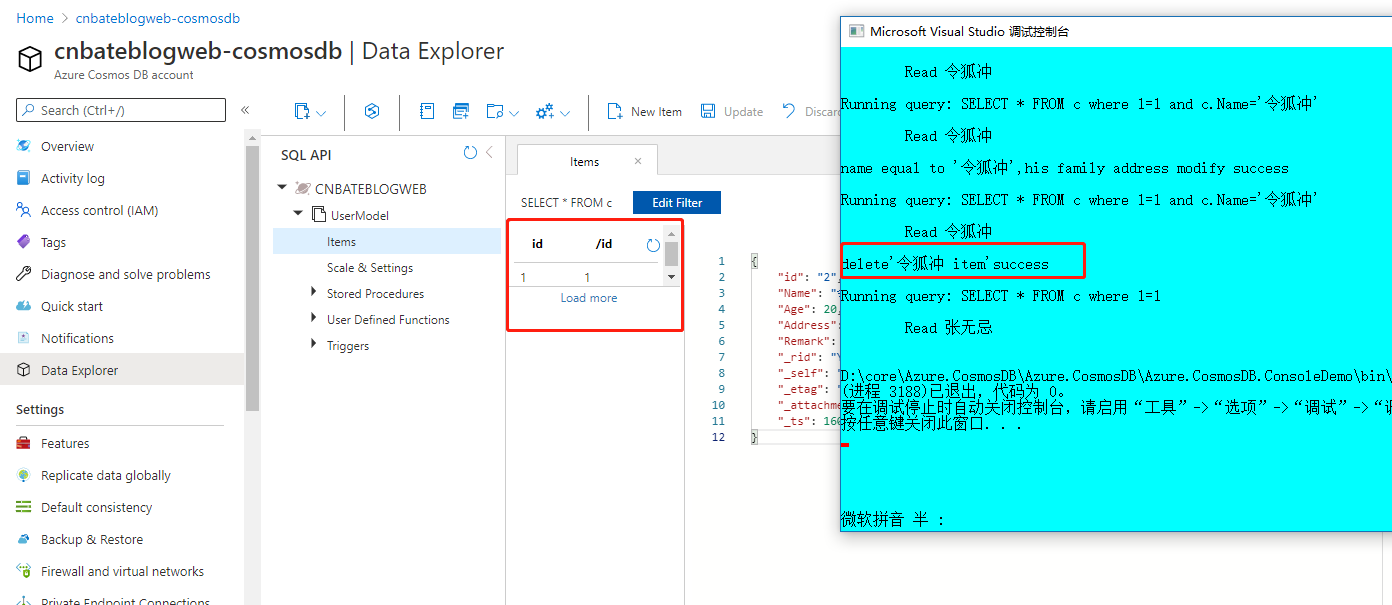Viewport: 1392px width, 605px height.
Task: Click the Access control (IAM) icon
Action: [24, 210]
